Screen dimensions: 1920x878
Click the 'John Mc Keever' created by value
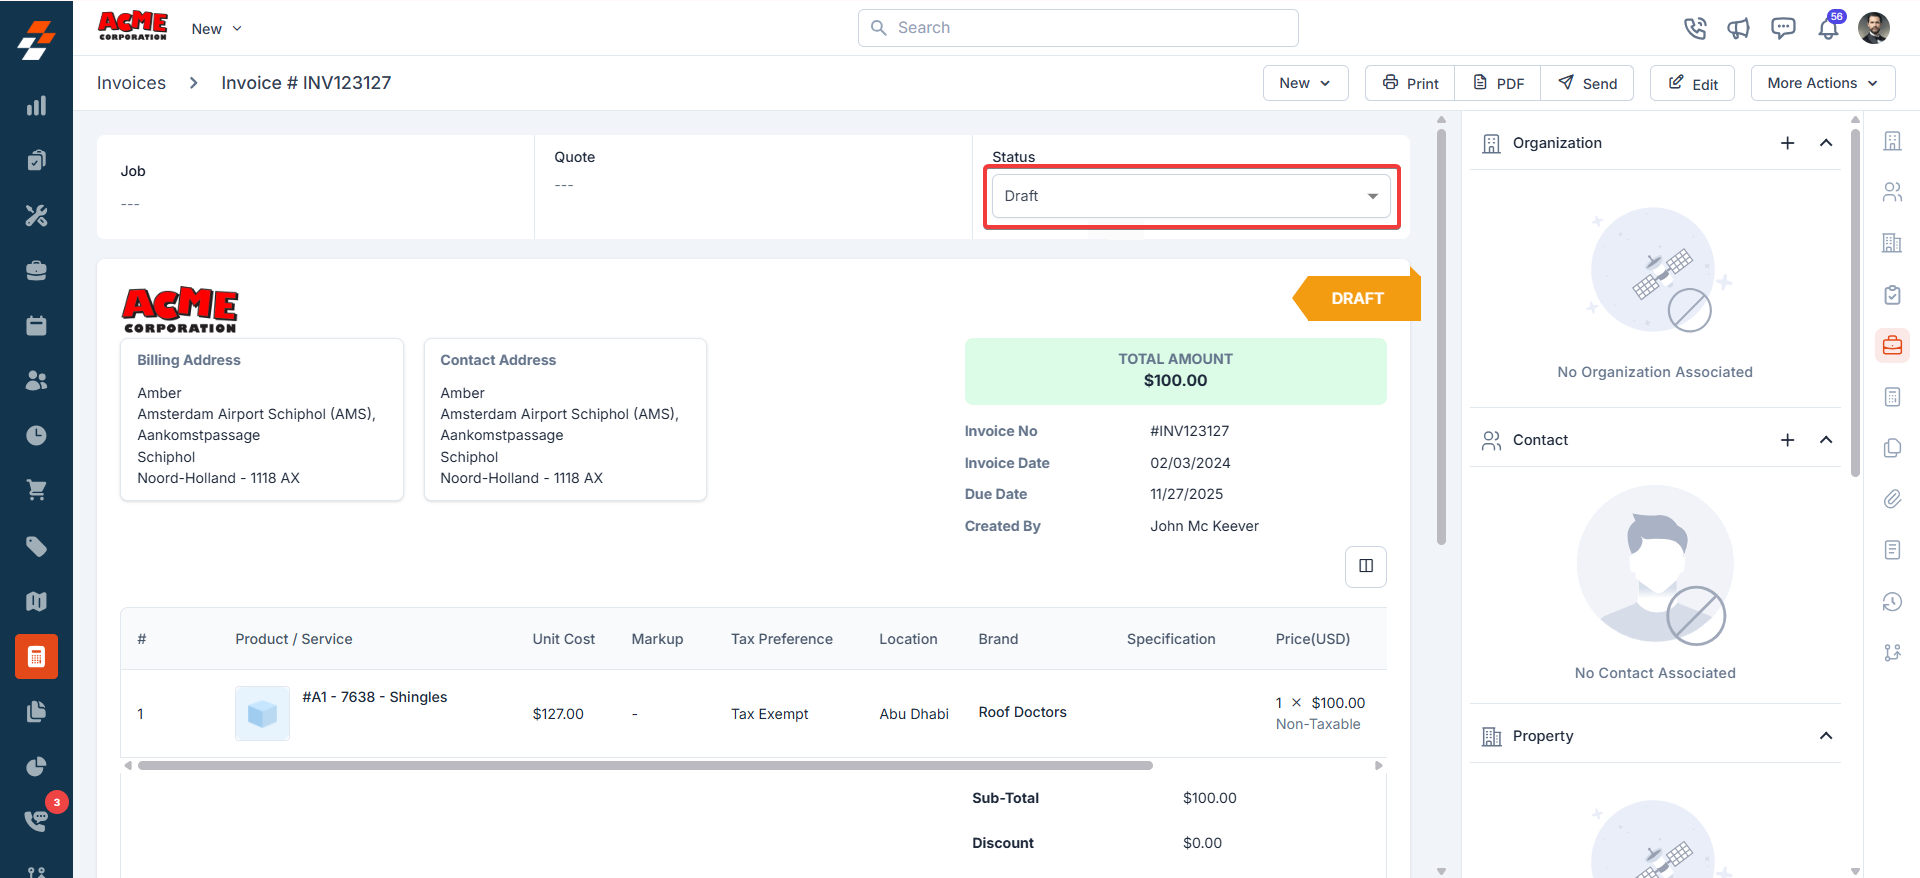1204,526
